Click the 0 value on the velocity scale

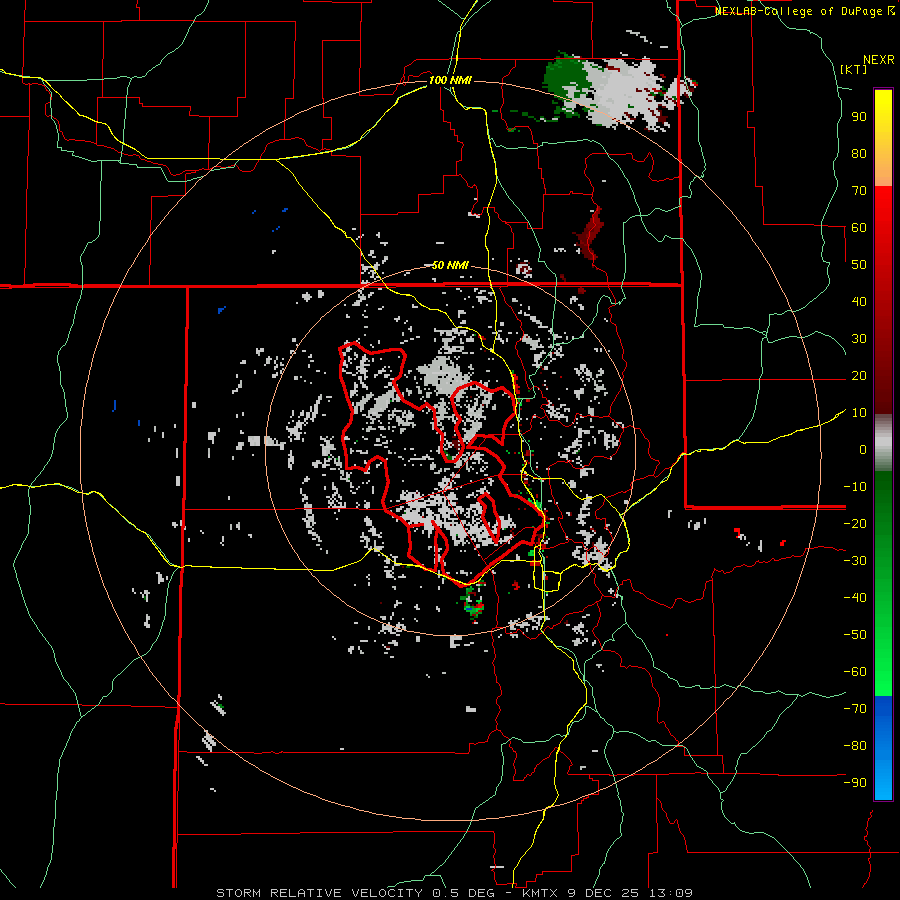coord(863,450)
